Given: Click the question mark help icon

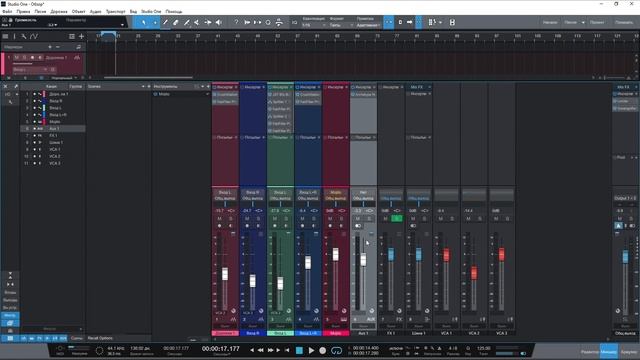Looking at the screenshot, I should [x=236, y=22].
